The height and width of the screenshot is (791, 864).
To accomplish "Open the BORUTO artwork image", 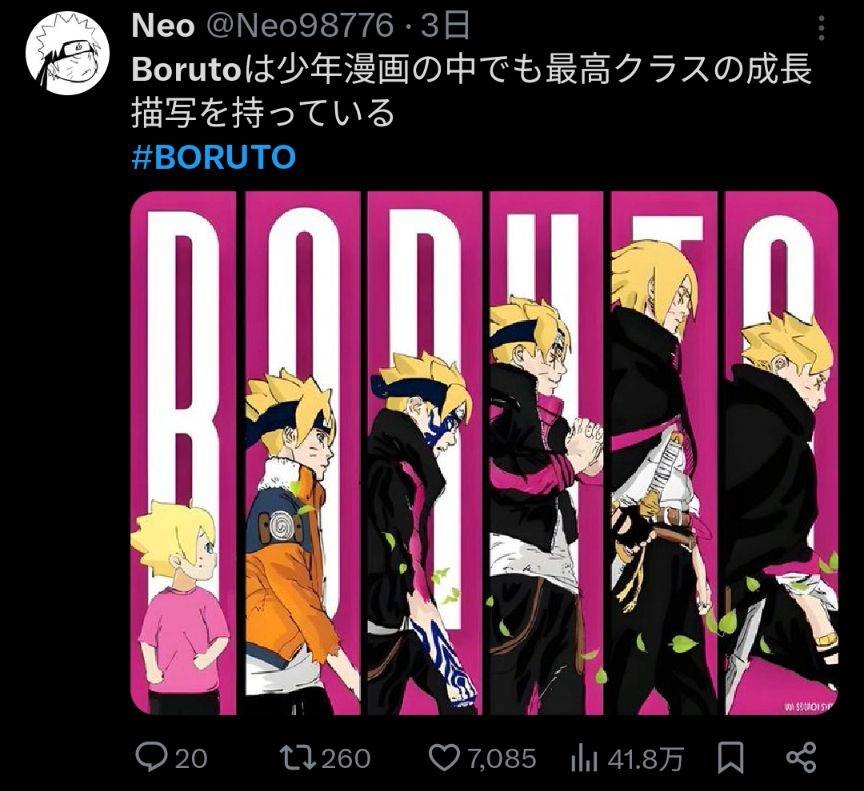I will 484,453.
